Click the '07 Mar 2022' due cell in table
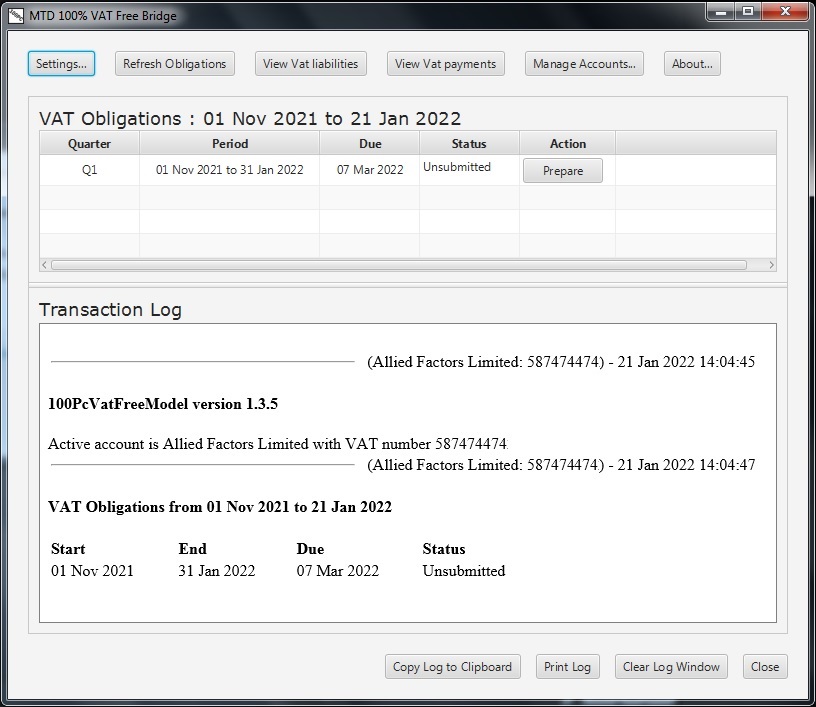Viewport: 816px width, 707px height. pos(369,170)
